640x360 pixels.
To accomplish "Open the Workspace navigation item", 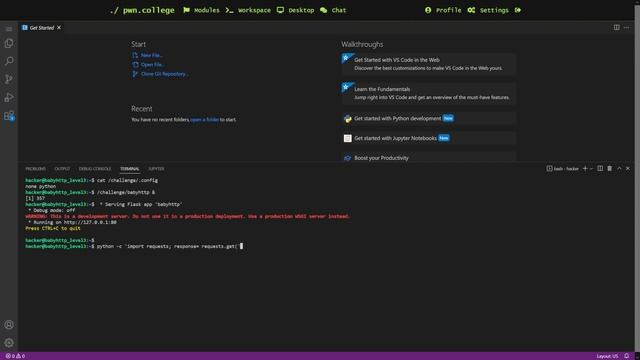I will 248,10.
